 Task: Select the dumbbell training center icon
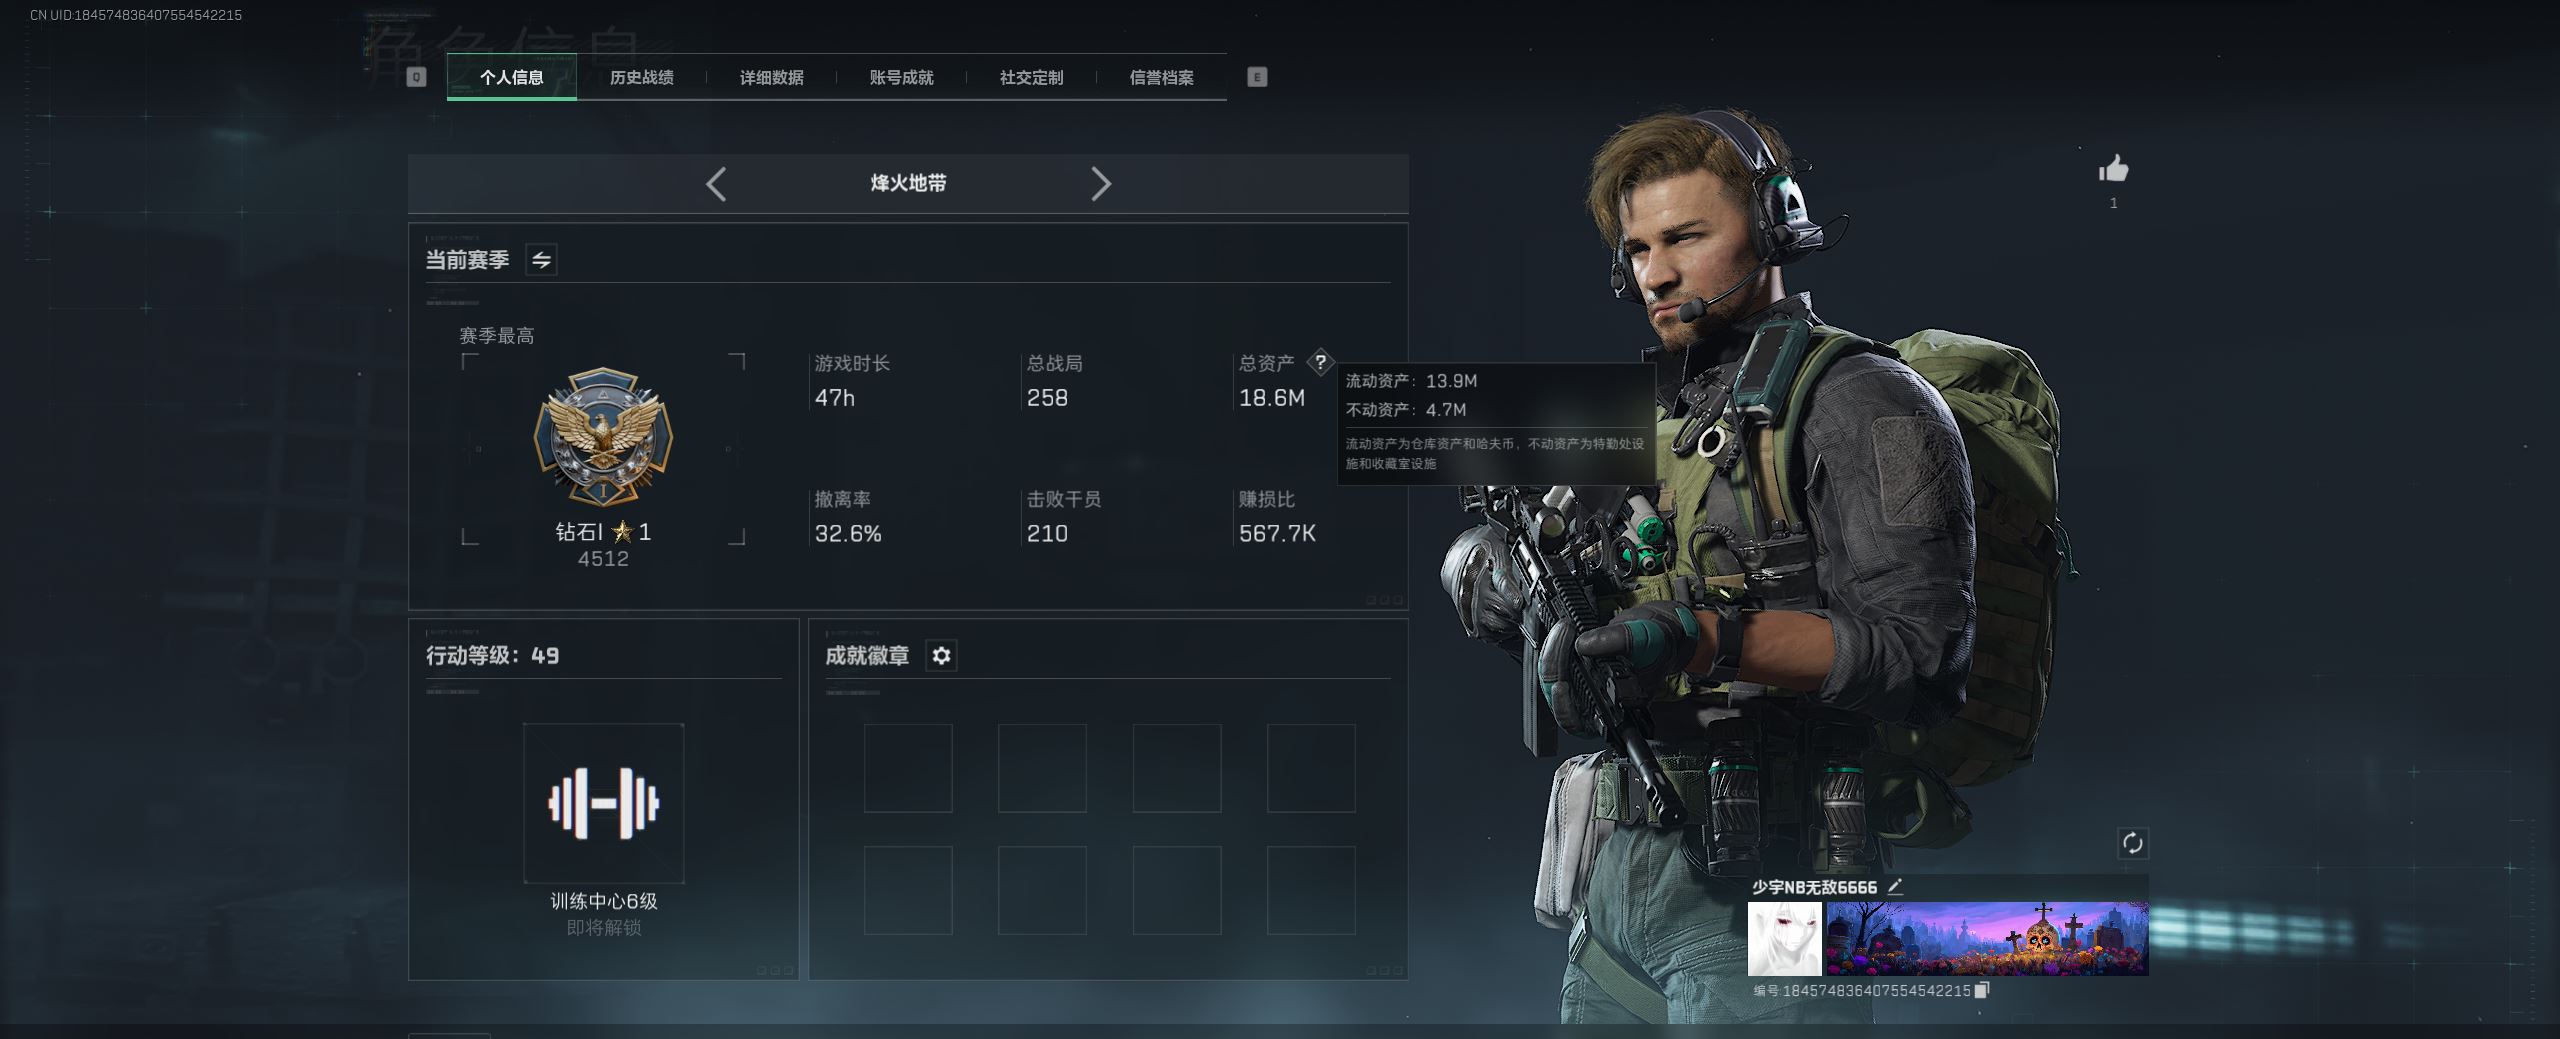(x=604, y=803)
